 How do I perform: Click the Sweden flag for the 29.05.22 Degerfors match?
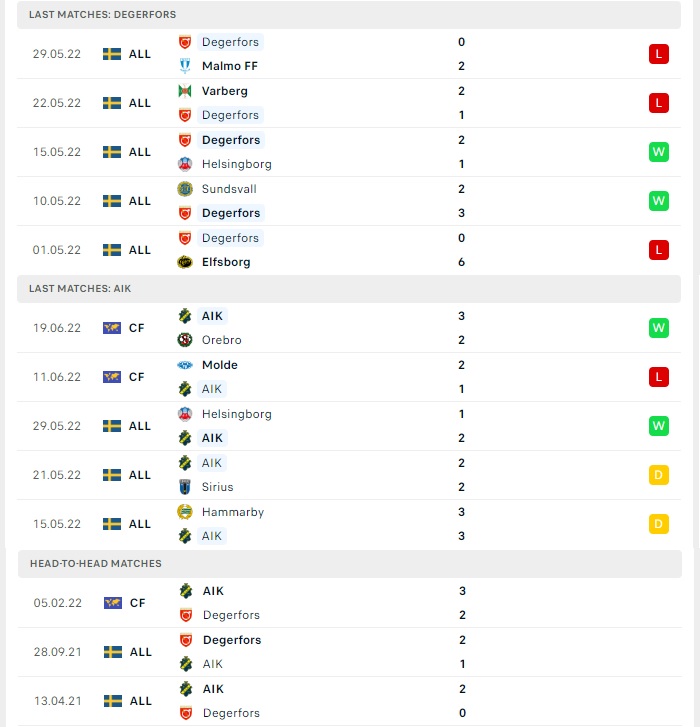[112, 54]
